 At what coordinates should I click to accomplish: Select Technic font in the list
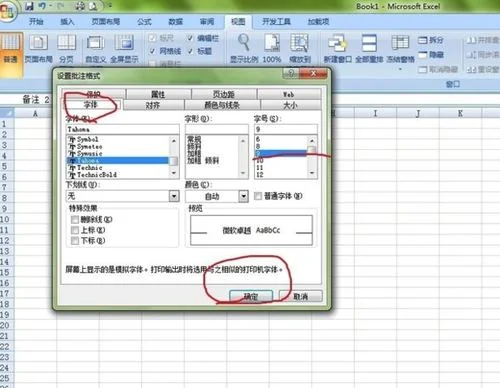tap(118, 168)
